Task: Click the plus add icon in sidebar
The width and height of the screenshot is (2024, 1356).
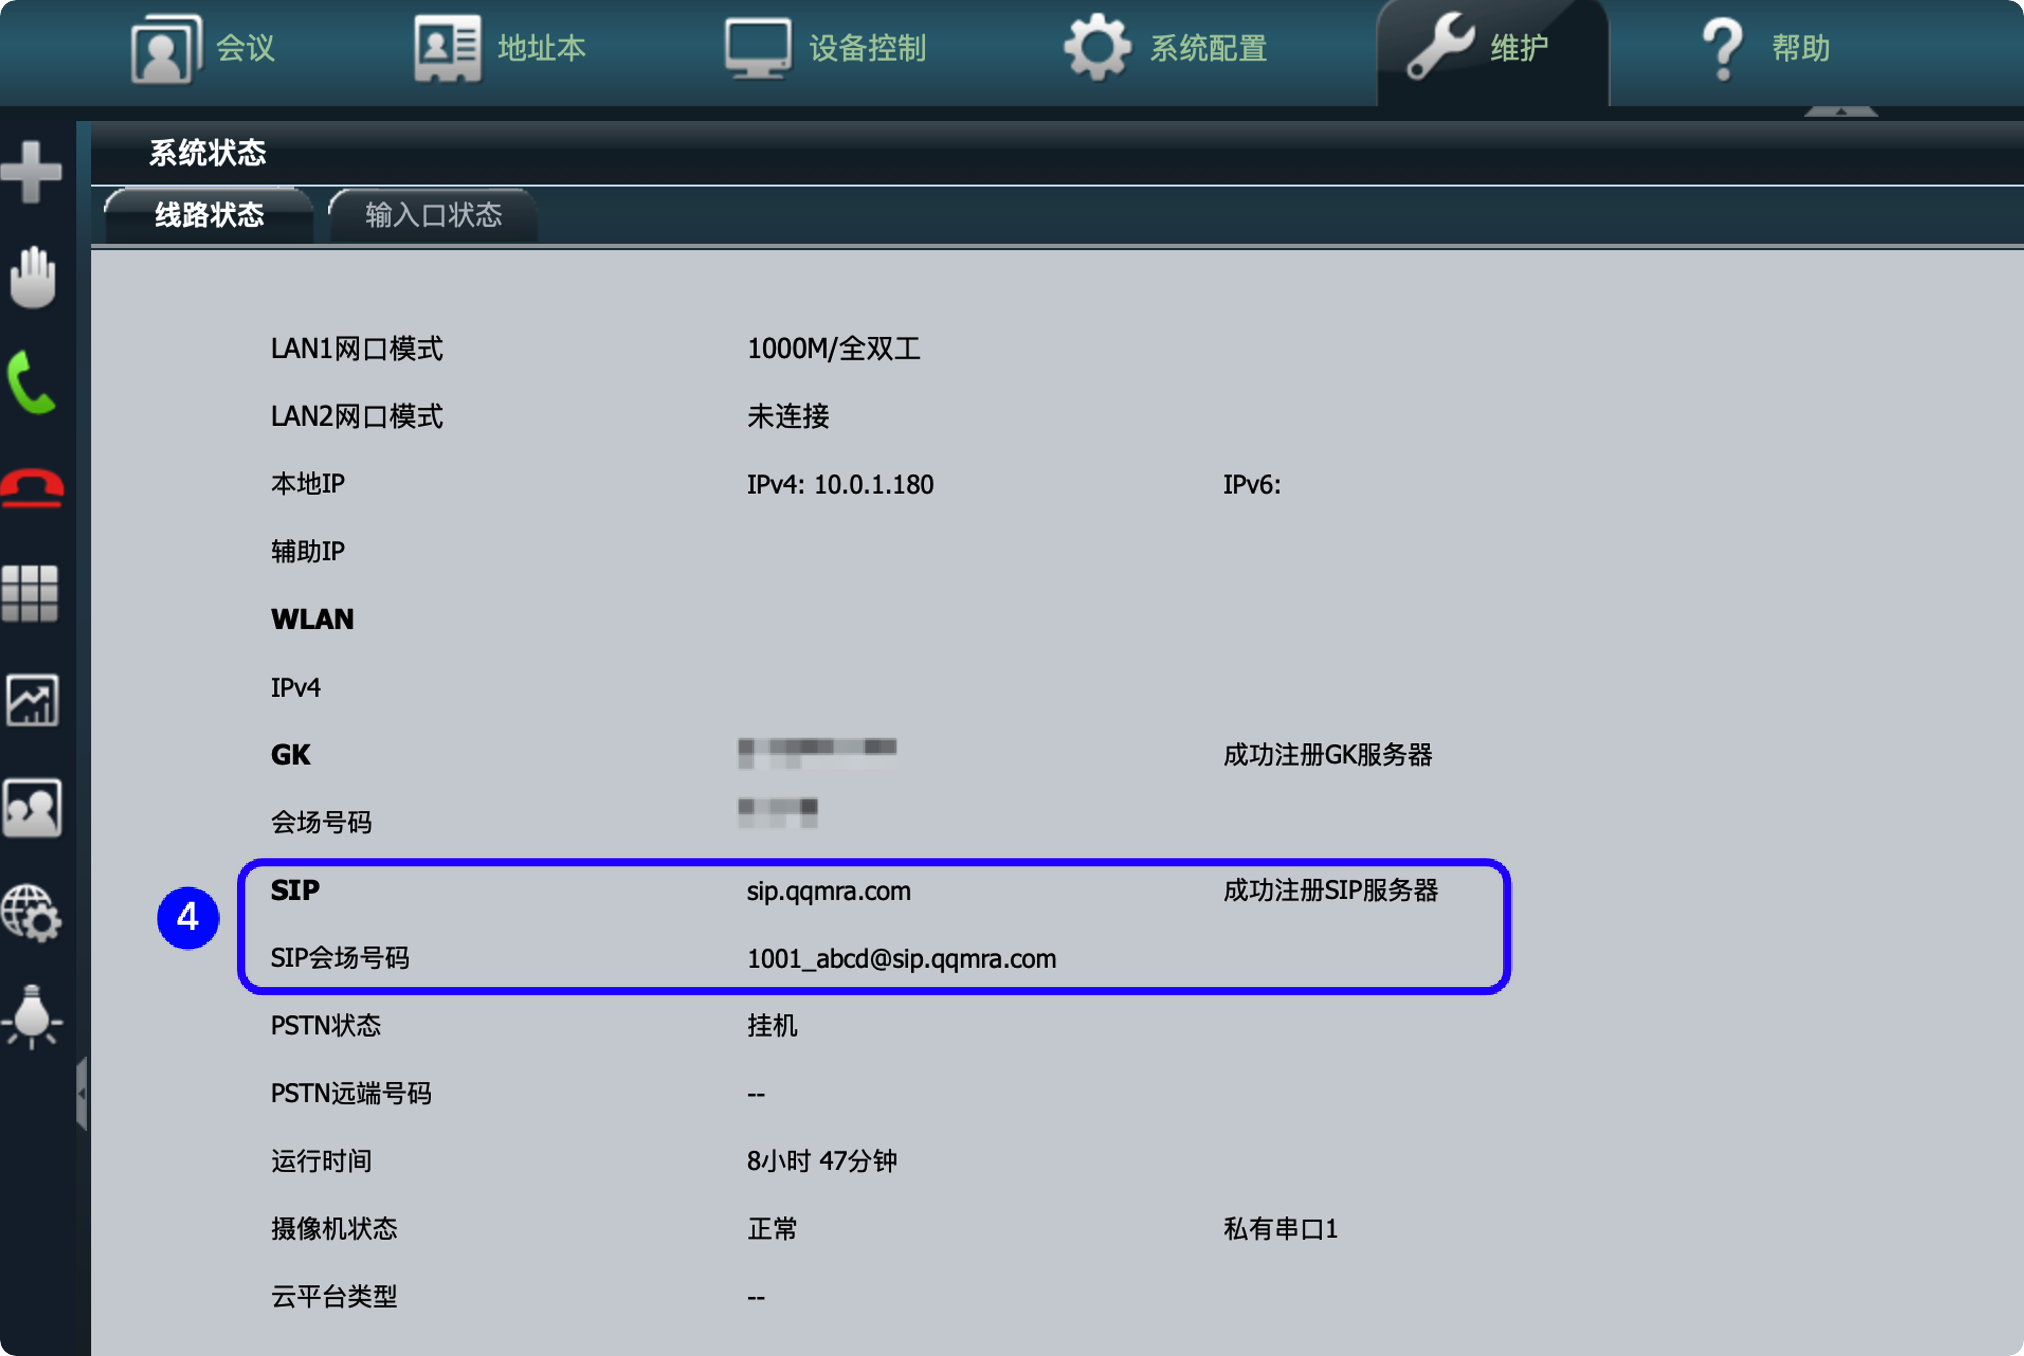Action: click(32, 171)
